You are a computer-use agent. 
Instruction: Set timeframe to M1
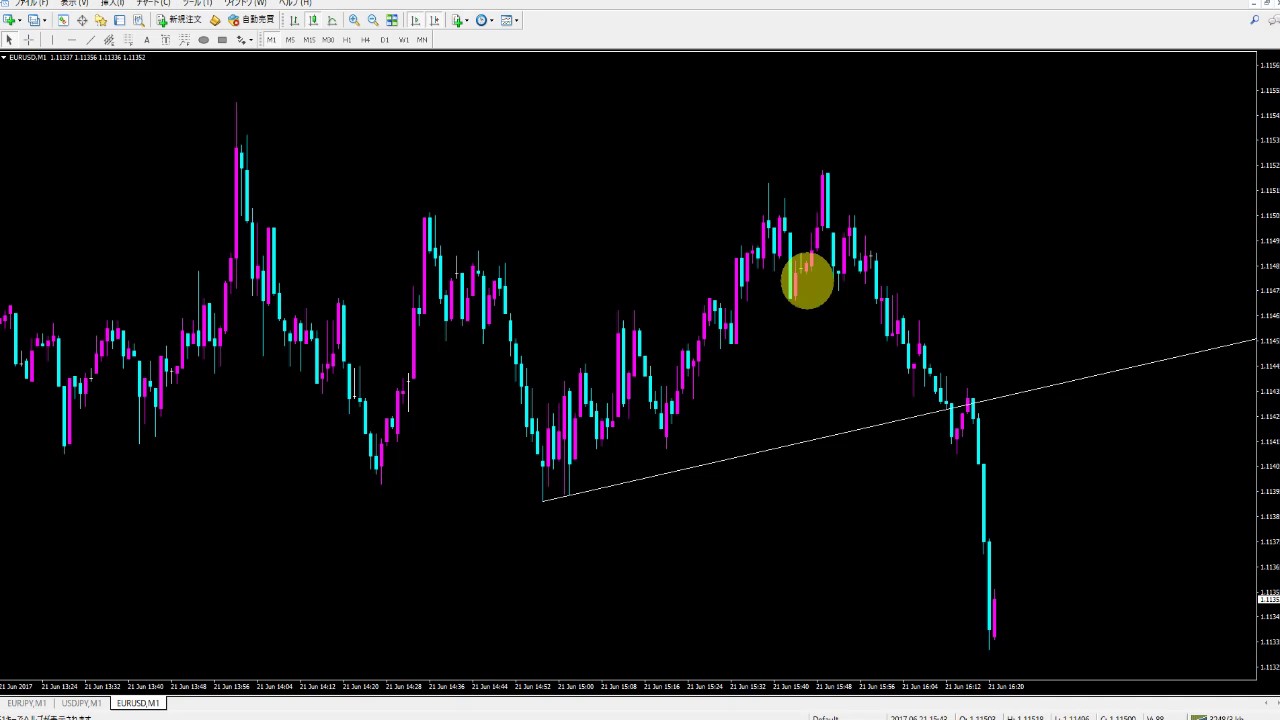(x=271, y=40)
